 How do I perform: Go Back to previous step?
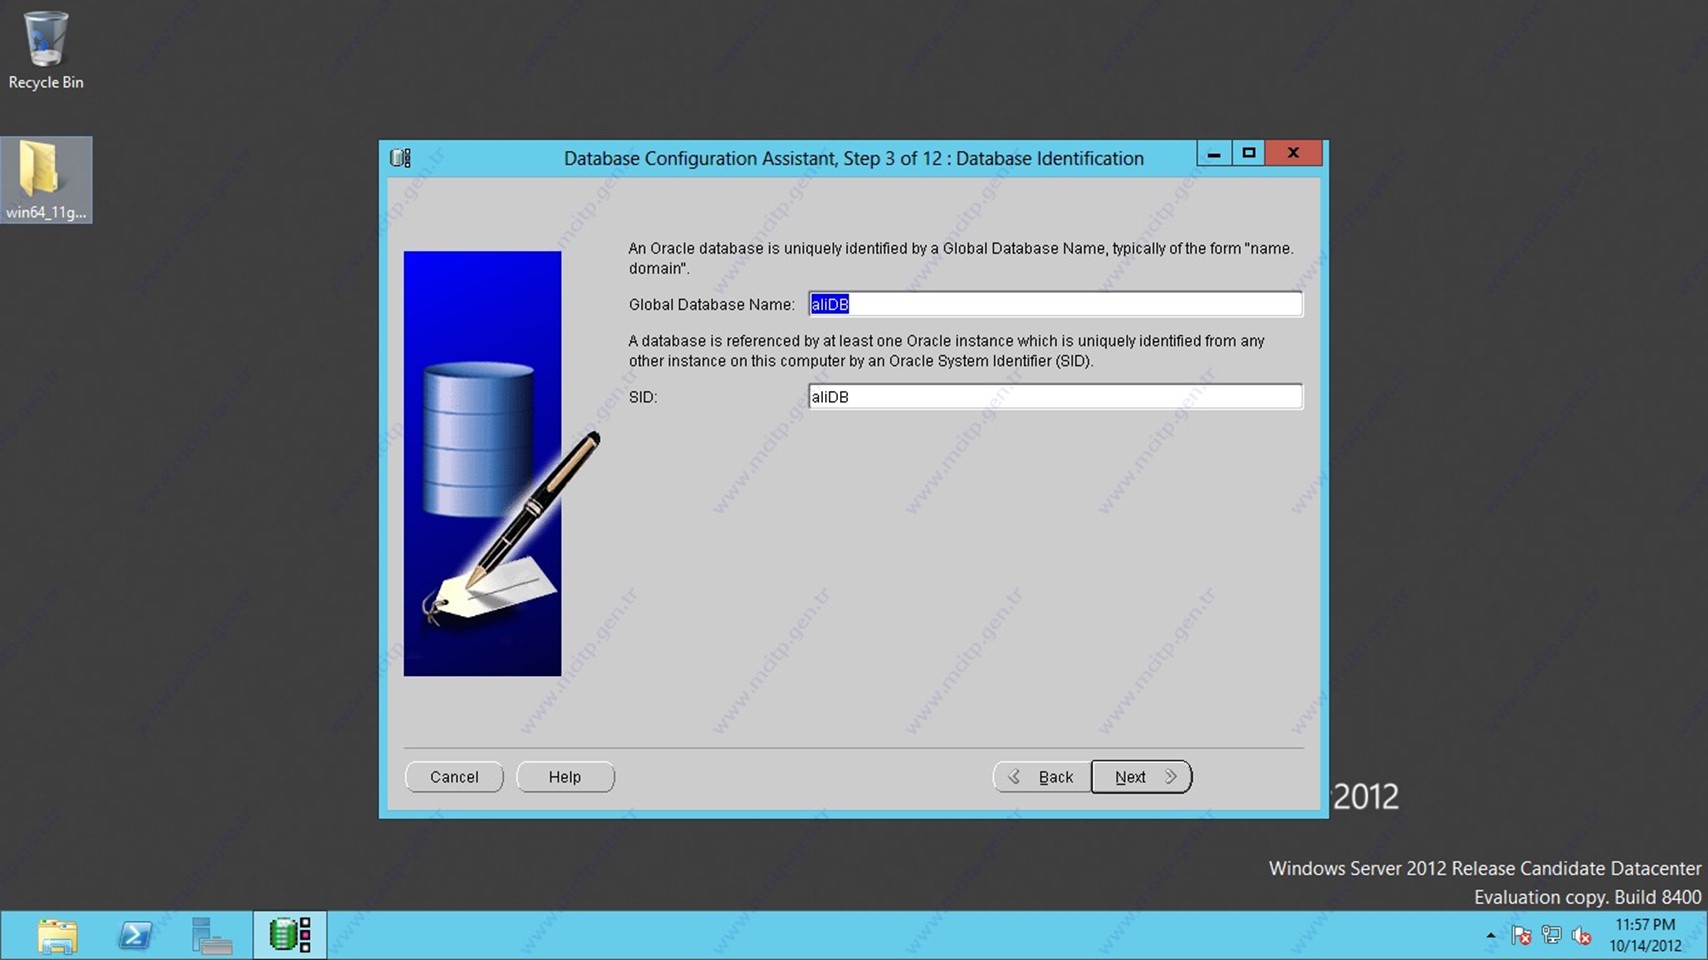click(x=1042, y=777)
